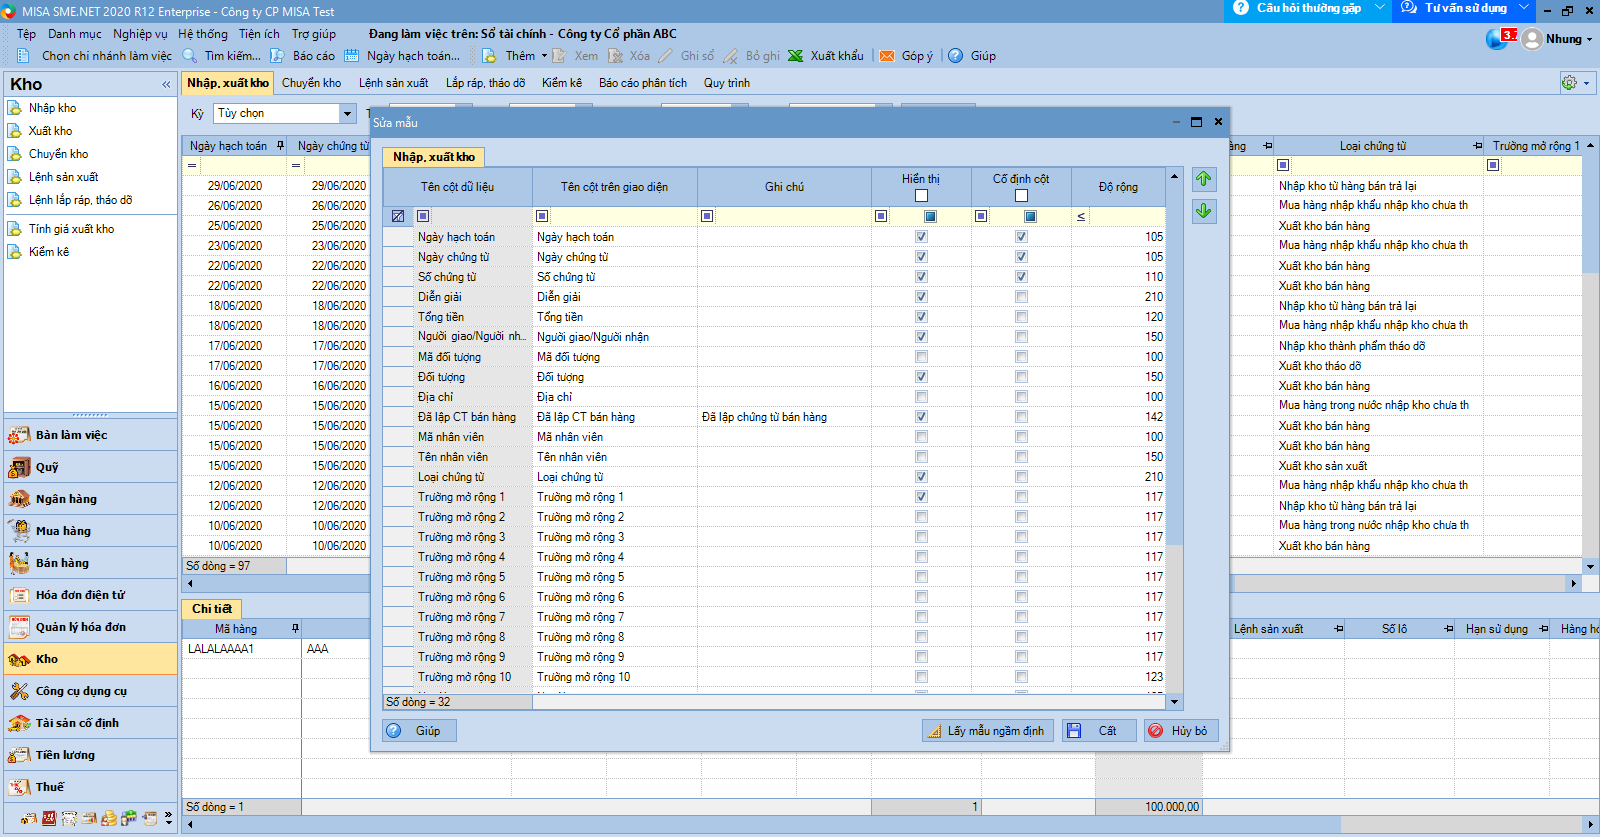
Task: Go to Ngân hàng module
Action: 90,499
